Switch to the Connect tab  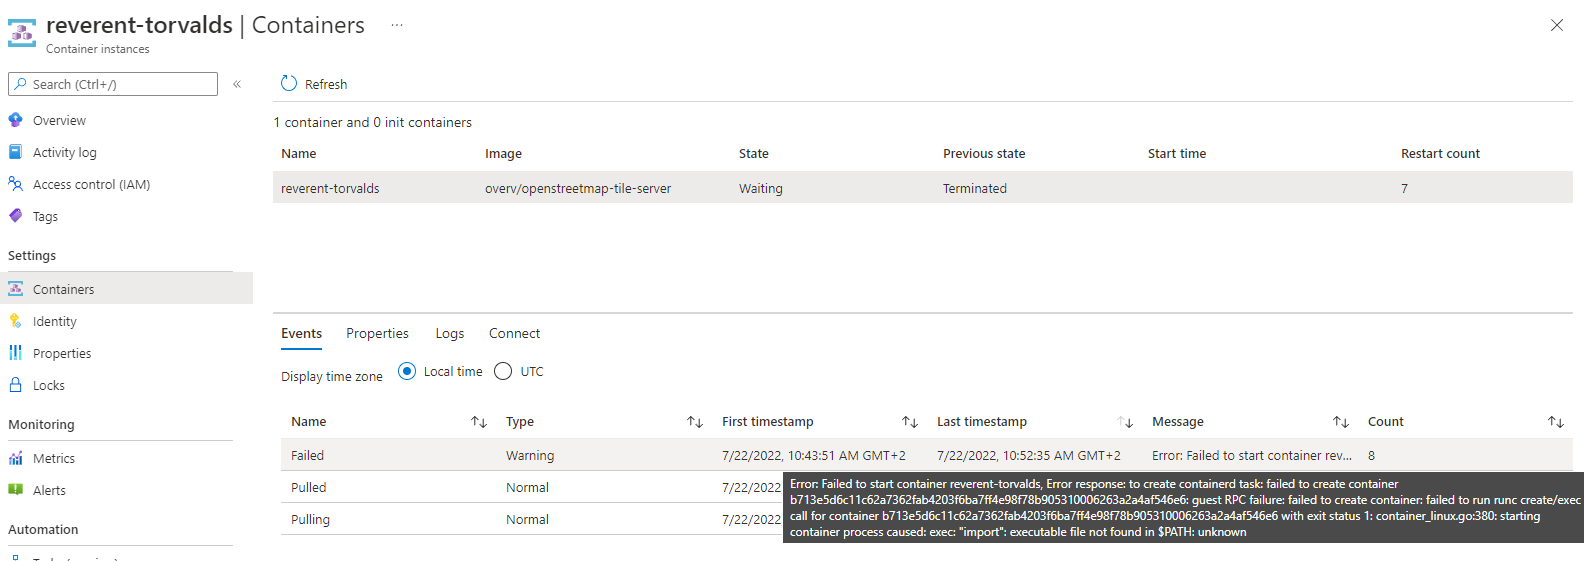point(514,333)
